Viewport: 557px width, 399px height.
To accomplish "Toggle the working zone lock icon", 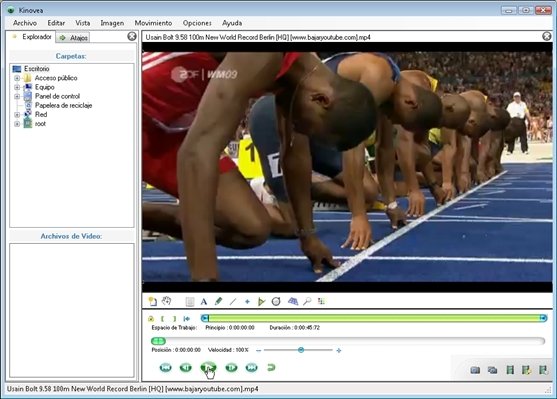I will coord(151,318).
